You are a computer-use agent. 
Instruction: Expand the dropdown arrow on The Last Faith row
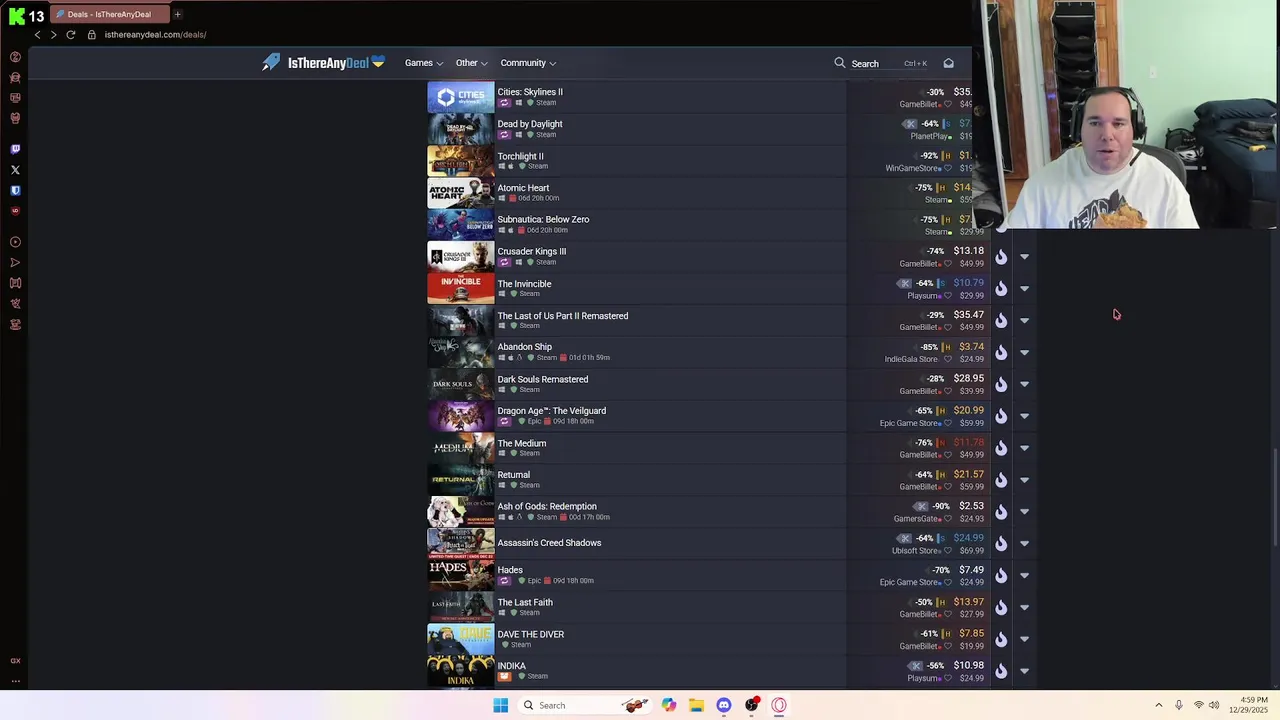1024,607
